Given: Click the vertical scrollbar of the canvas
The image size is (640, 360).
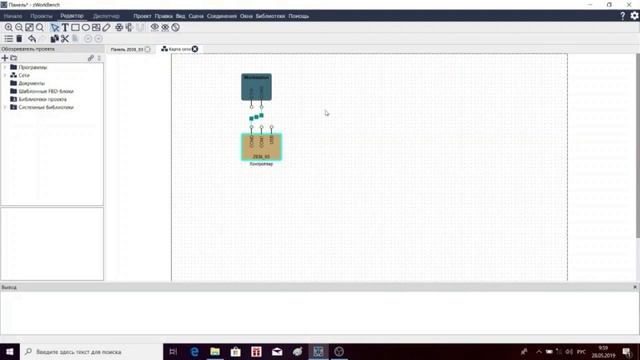Looking at the screenshot, I should tap(638, 146).
